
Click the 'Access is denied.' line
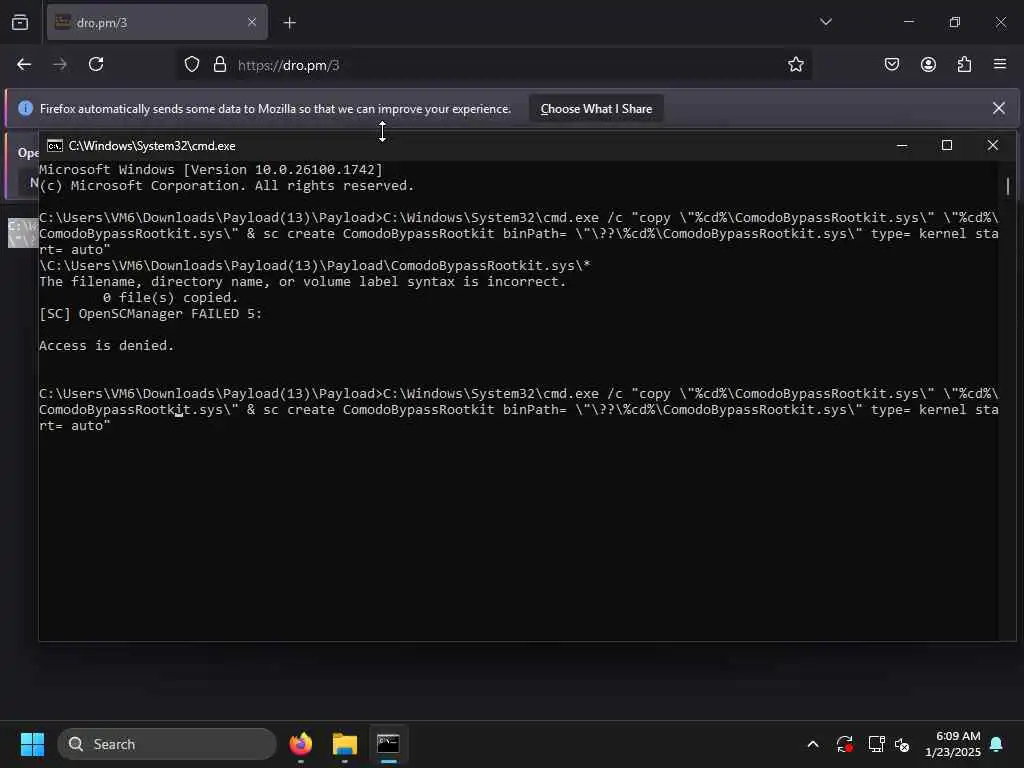click(106, 345)
